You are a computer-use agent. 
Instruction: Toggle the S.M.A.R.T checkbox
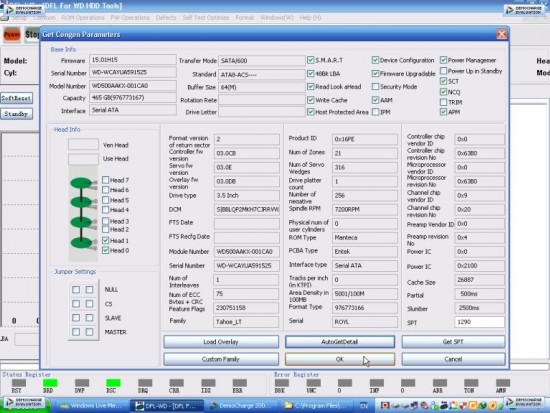tap(310, 60)
